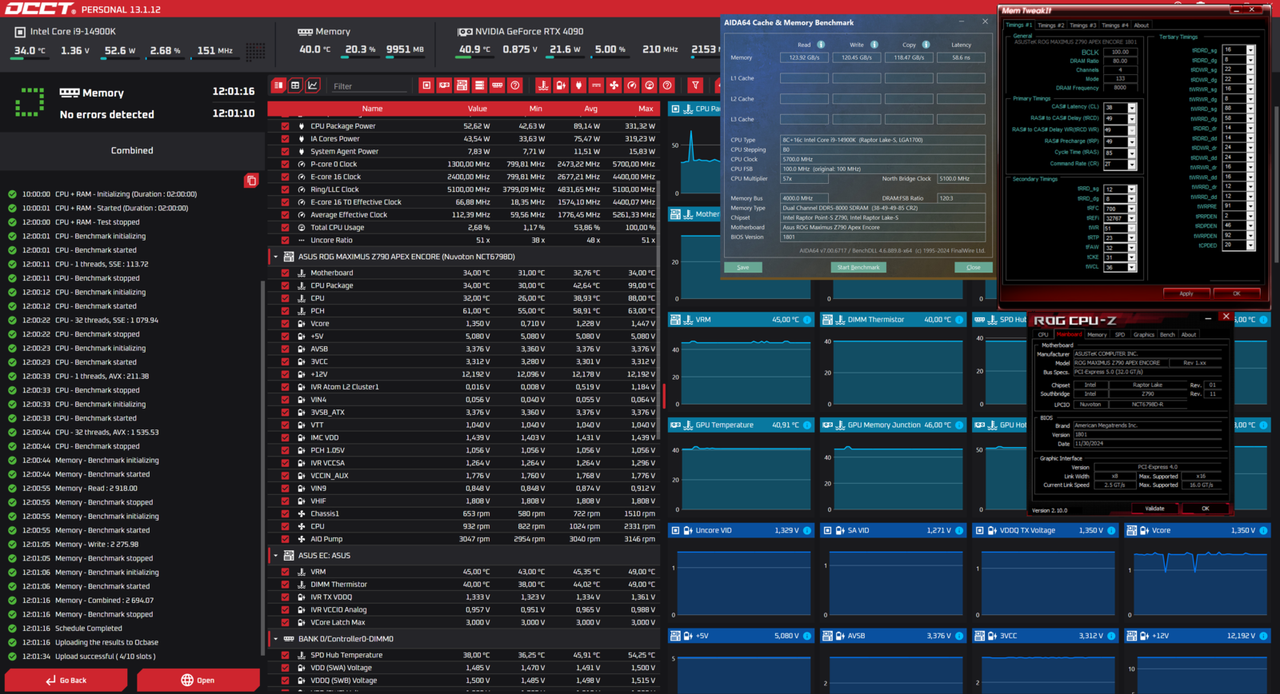Click Write info icon in AIDA64 benchmark
The width and height of the screenshot is (1280, 694).
(x=873, y=44)
